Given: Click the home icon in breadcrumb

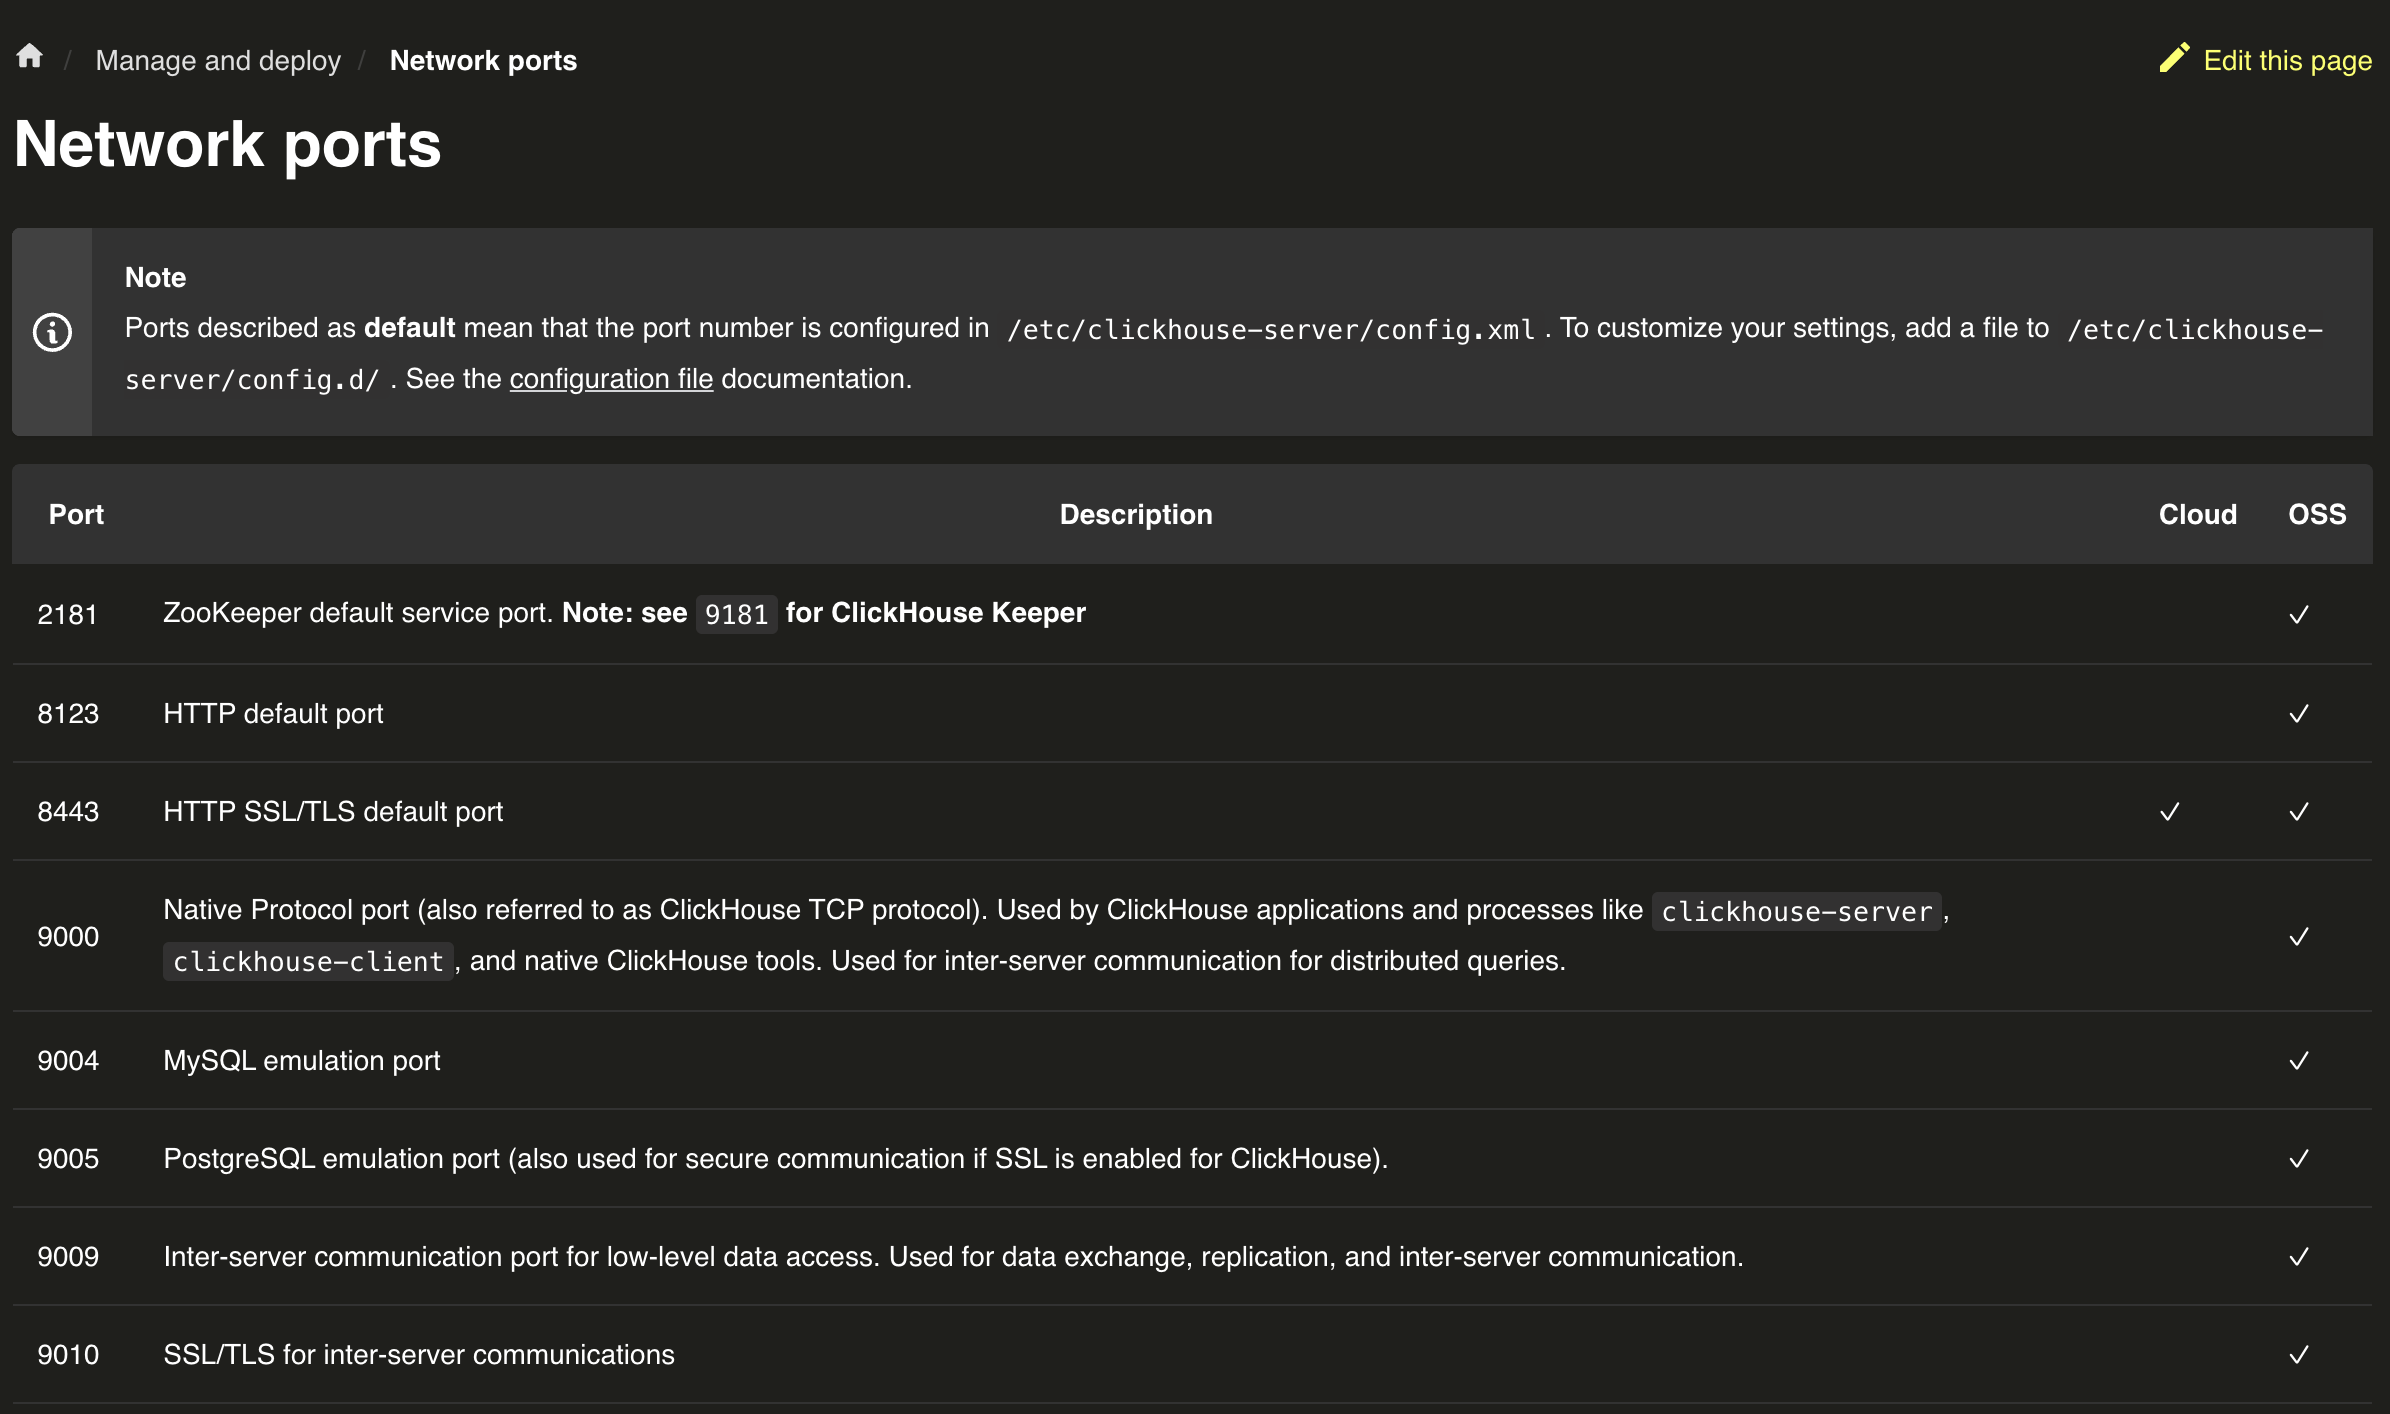Looking at the screenshot, I should 30,57.
